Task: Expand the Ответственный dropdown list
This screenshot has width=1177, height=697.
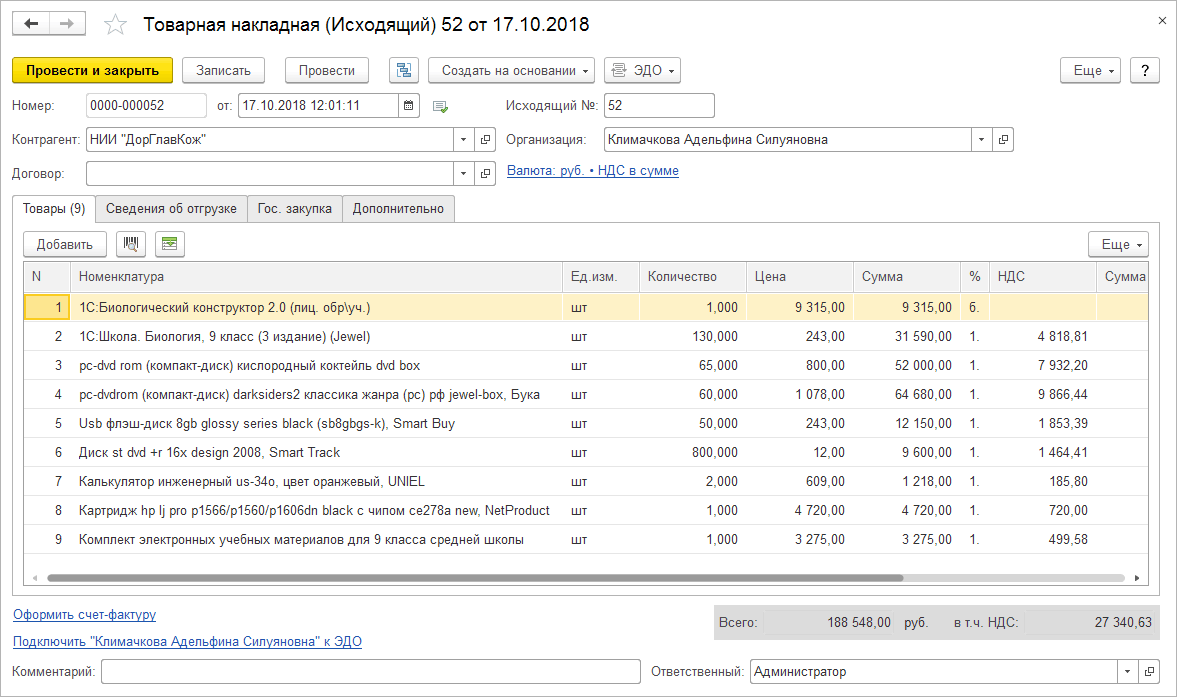Action: 1129,672
